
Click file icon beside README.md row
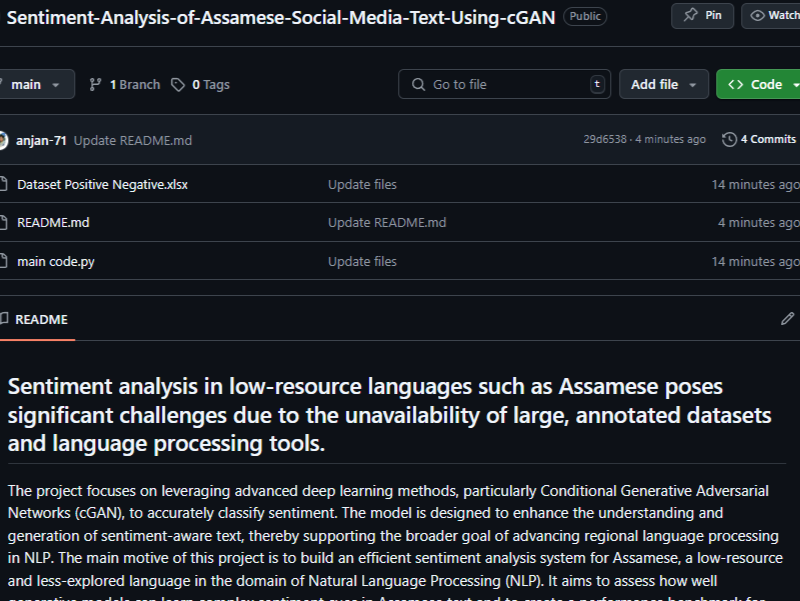3,222
